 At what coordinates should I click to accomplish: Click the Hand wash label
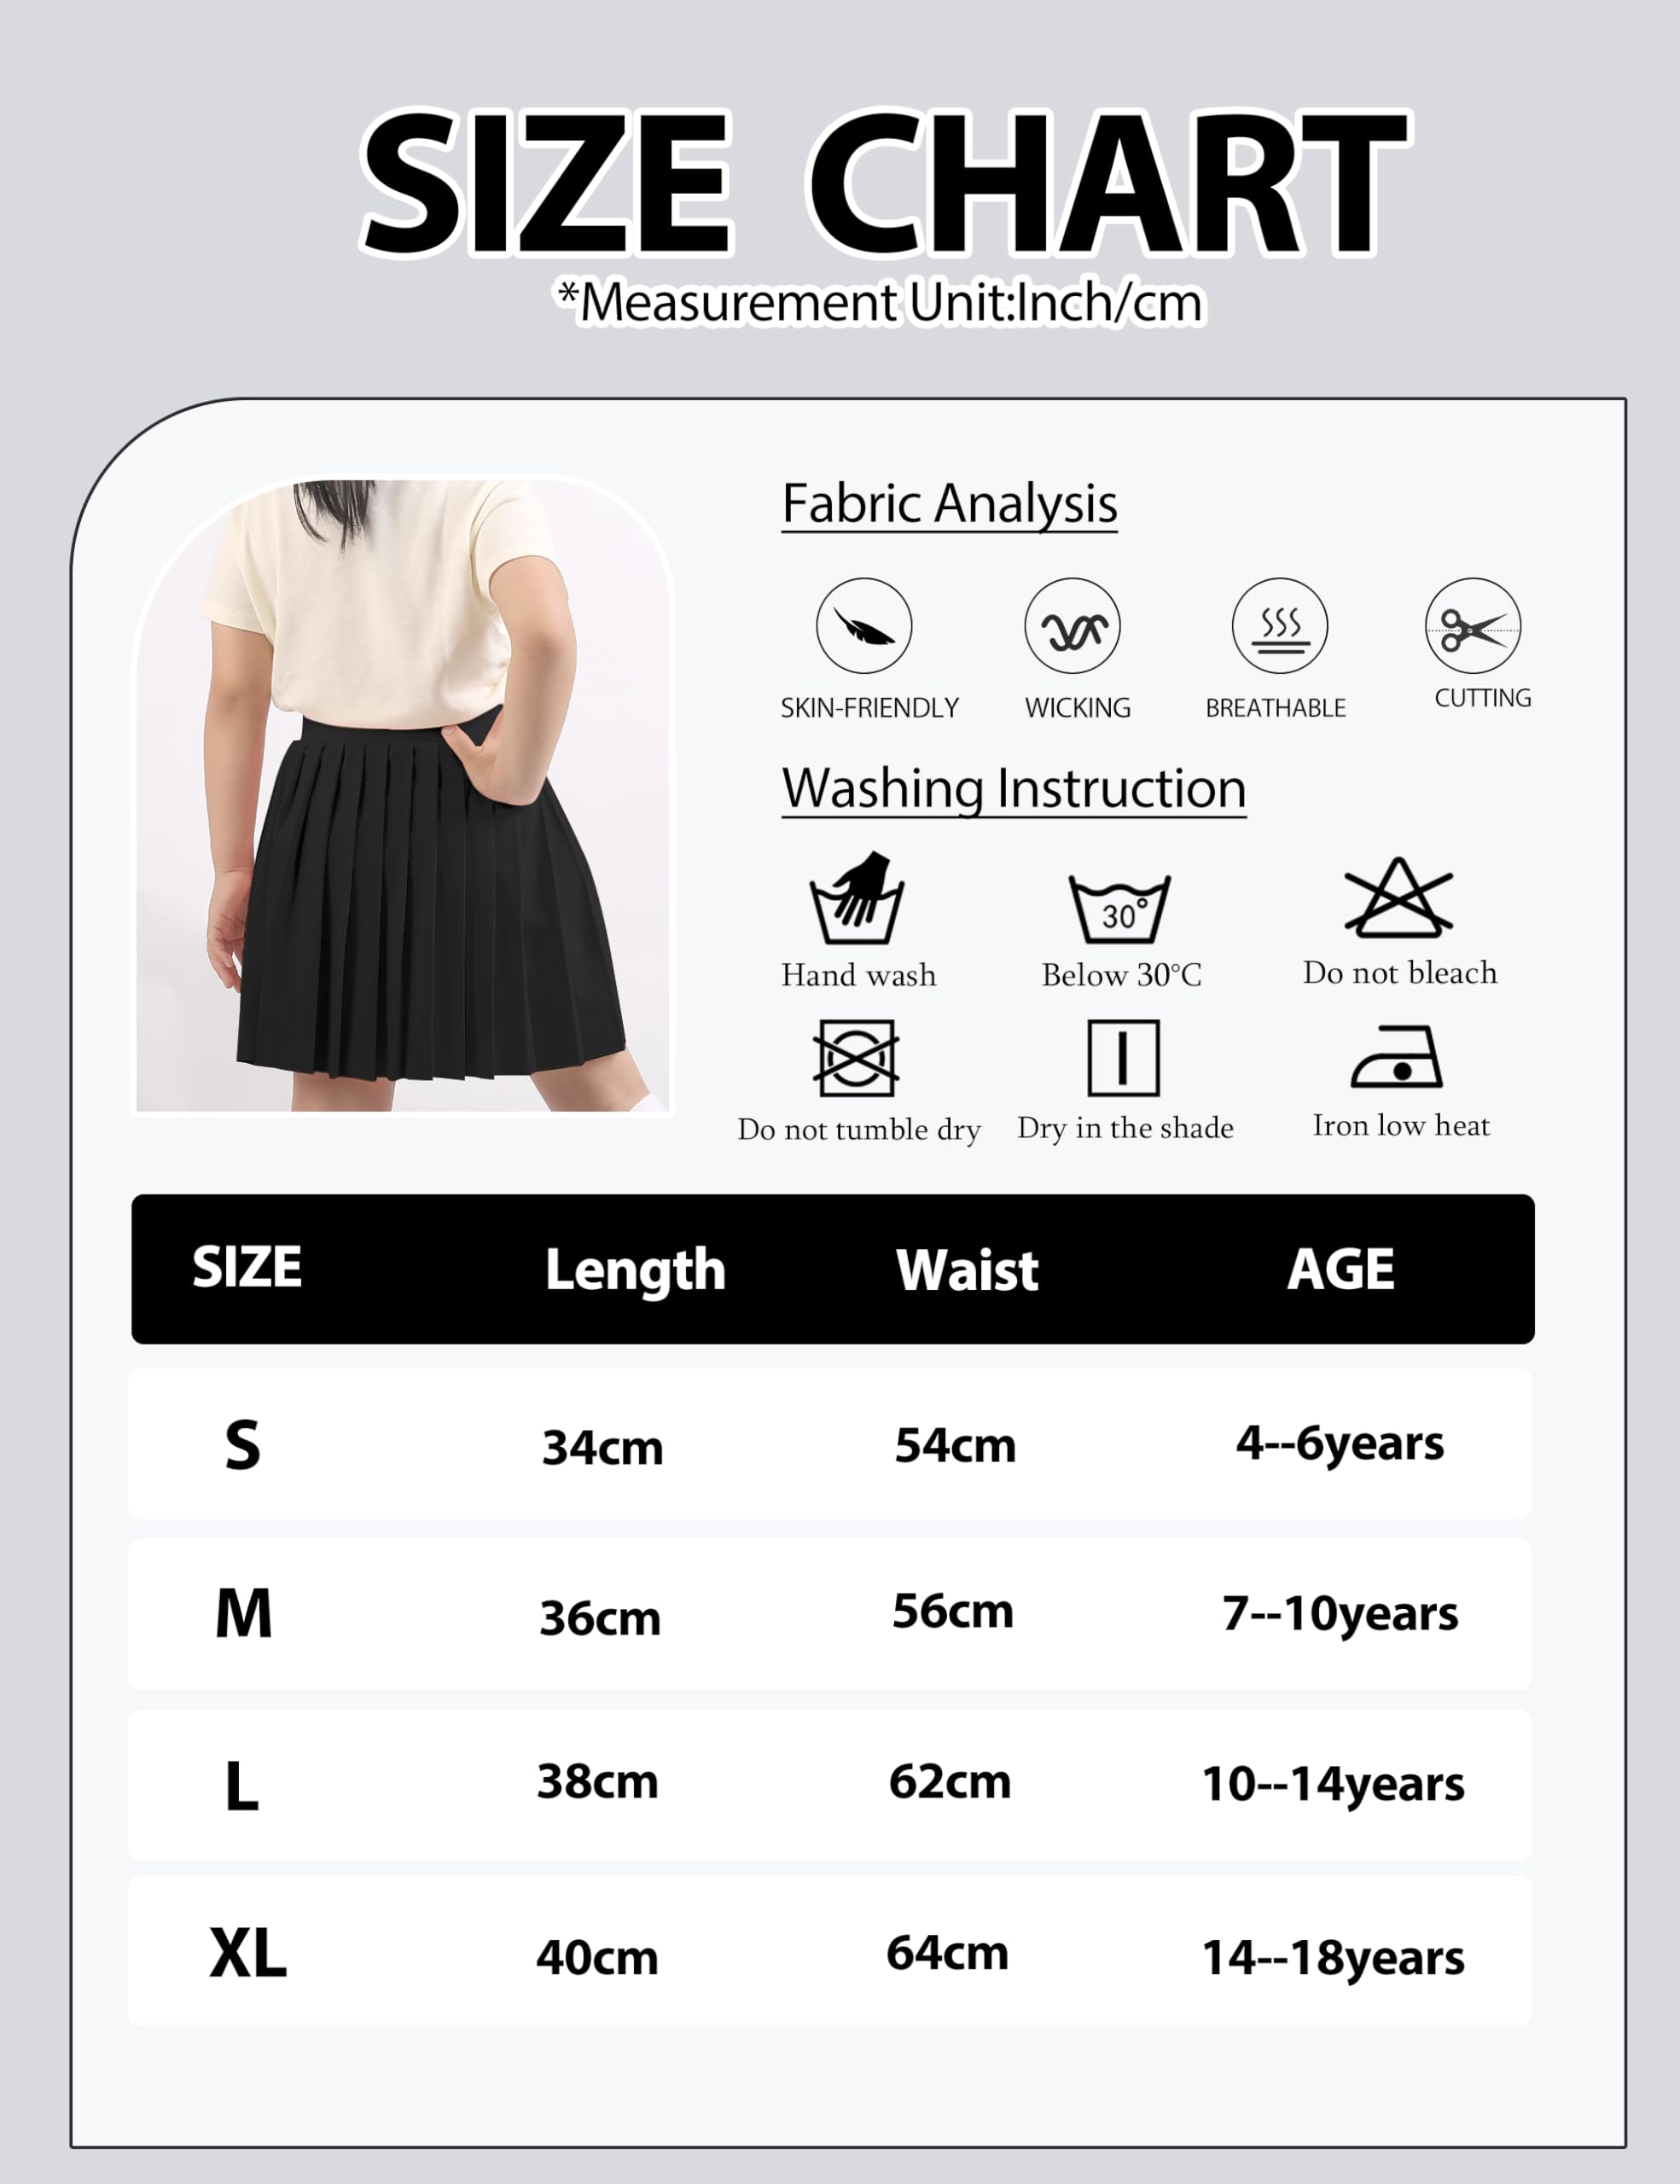[858, 975]
